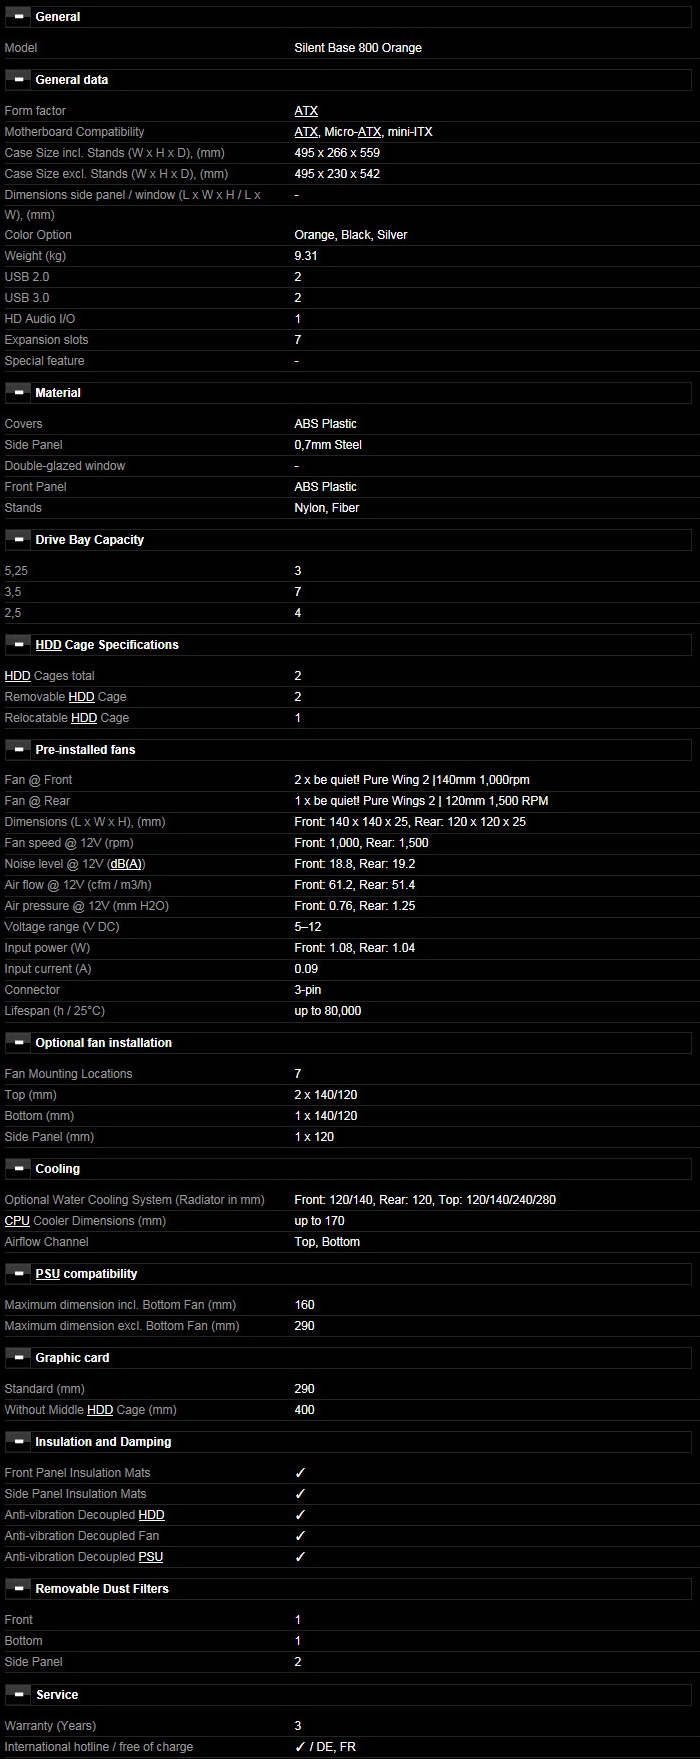Screen dimensions: 700x1759
Task: Collapse the General section minus icon
Action: (x=18, y=17)
